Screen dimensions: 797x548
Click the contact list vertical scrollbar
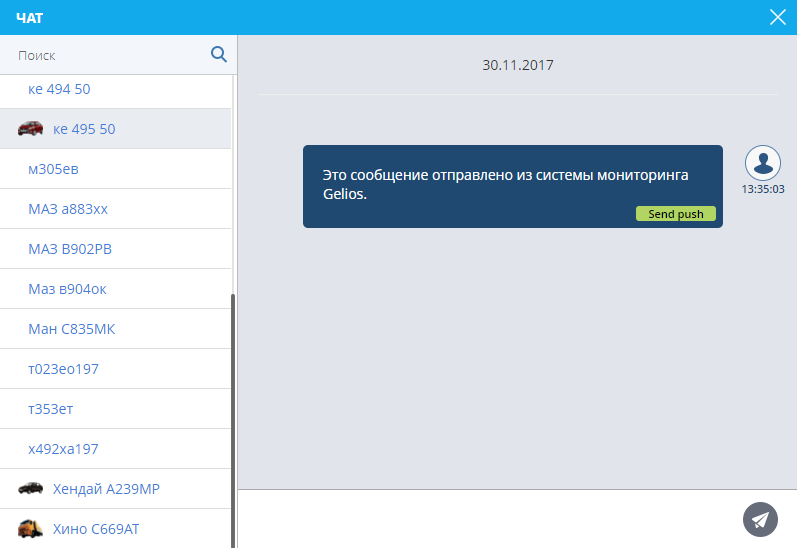(234, 420)
